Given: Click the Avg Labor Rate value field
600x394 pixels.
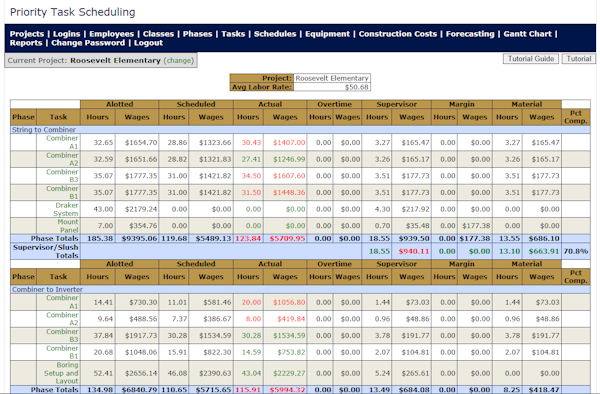Looking at the screenshot, I should pos(332,87).
